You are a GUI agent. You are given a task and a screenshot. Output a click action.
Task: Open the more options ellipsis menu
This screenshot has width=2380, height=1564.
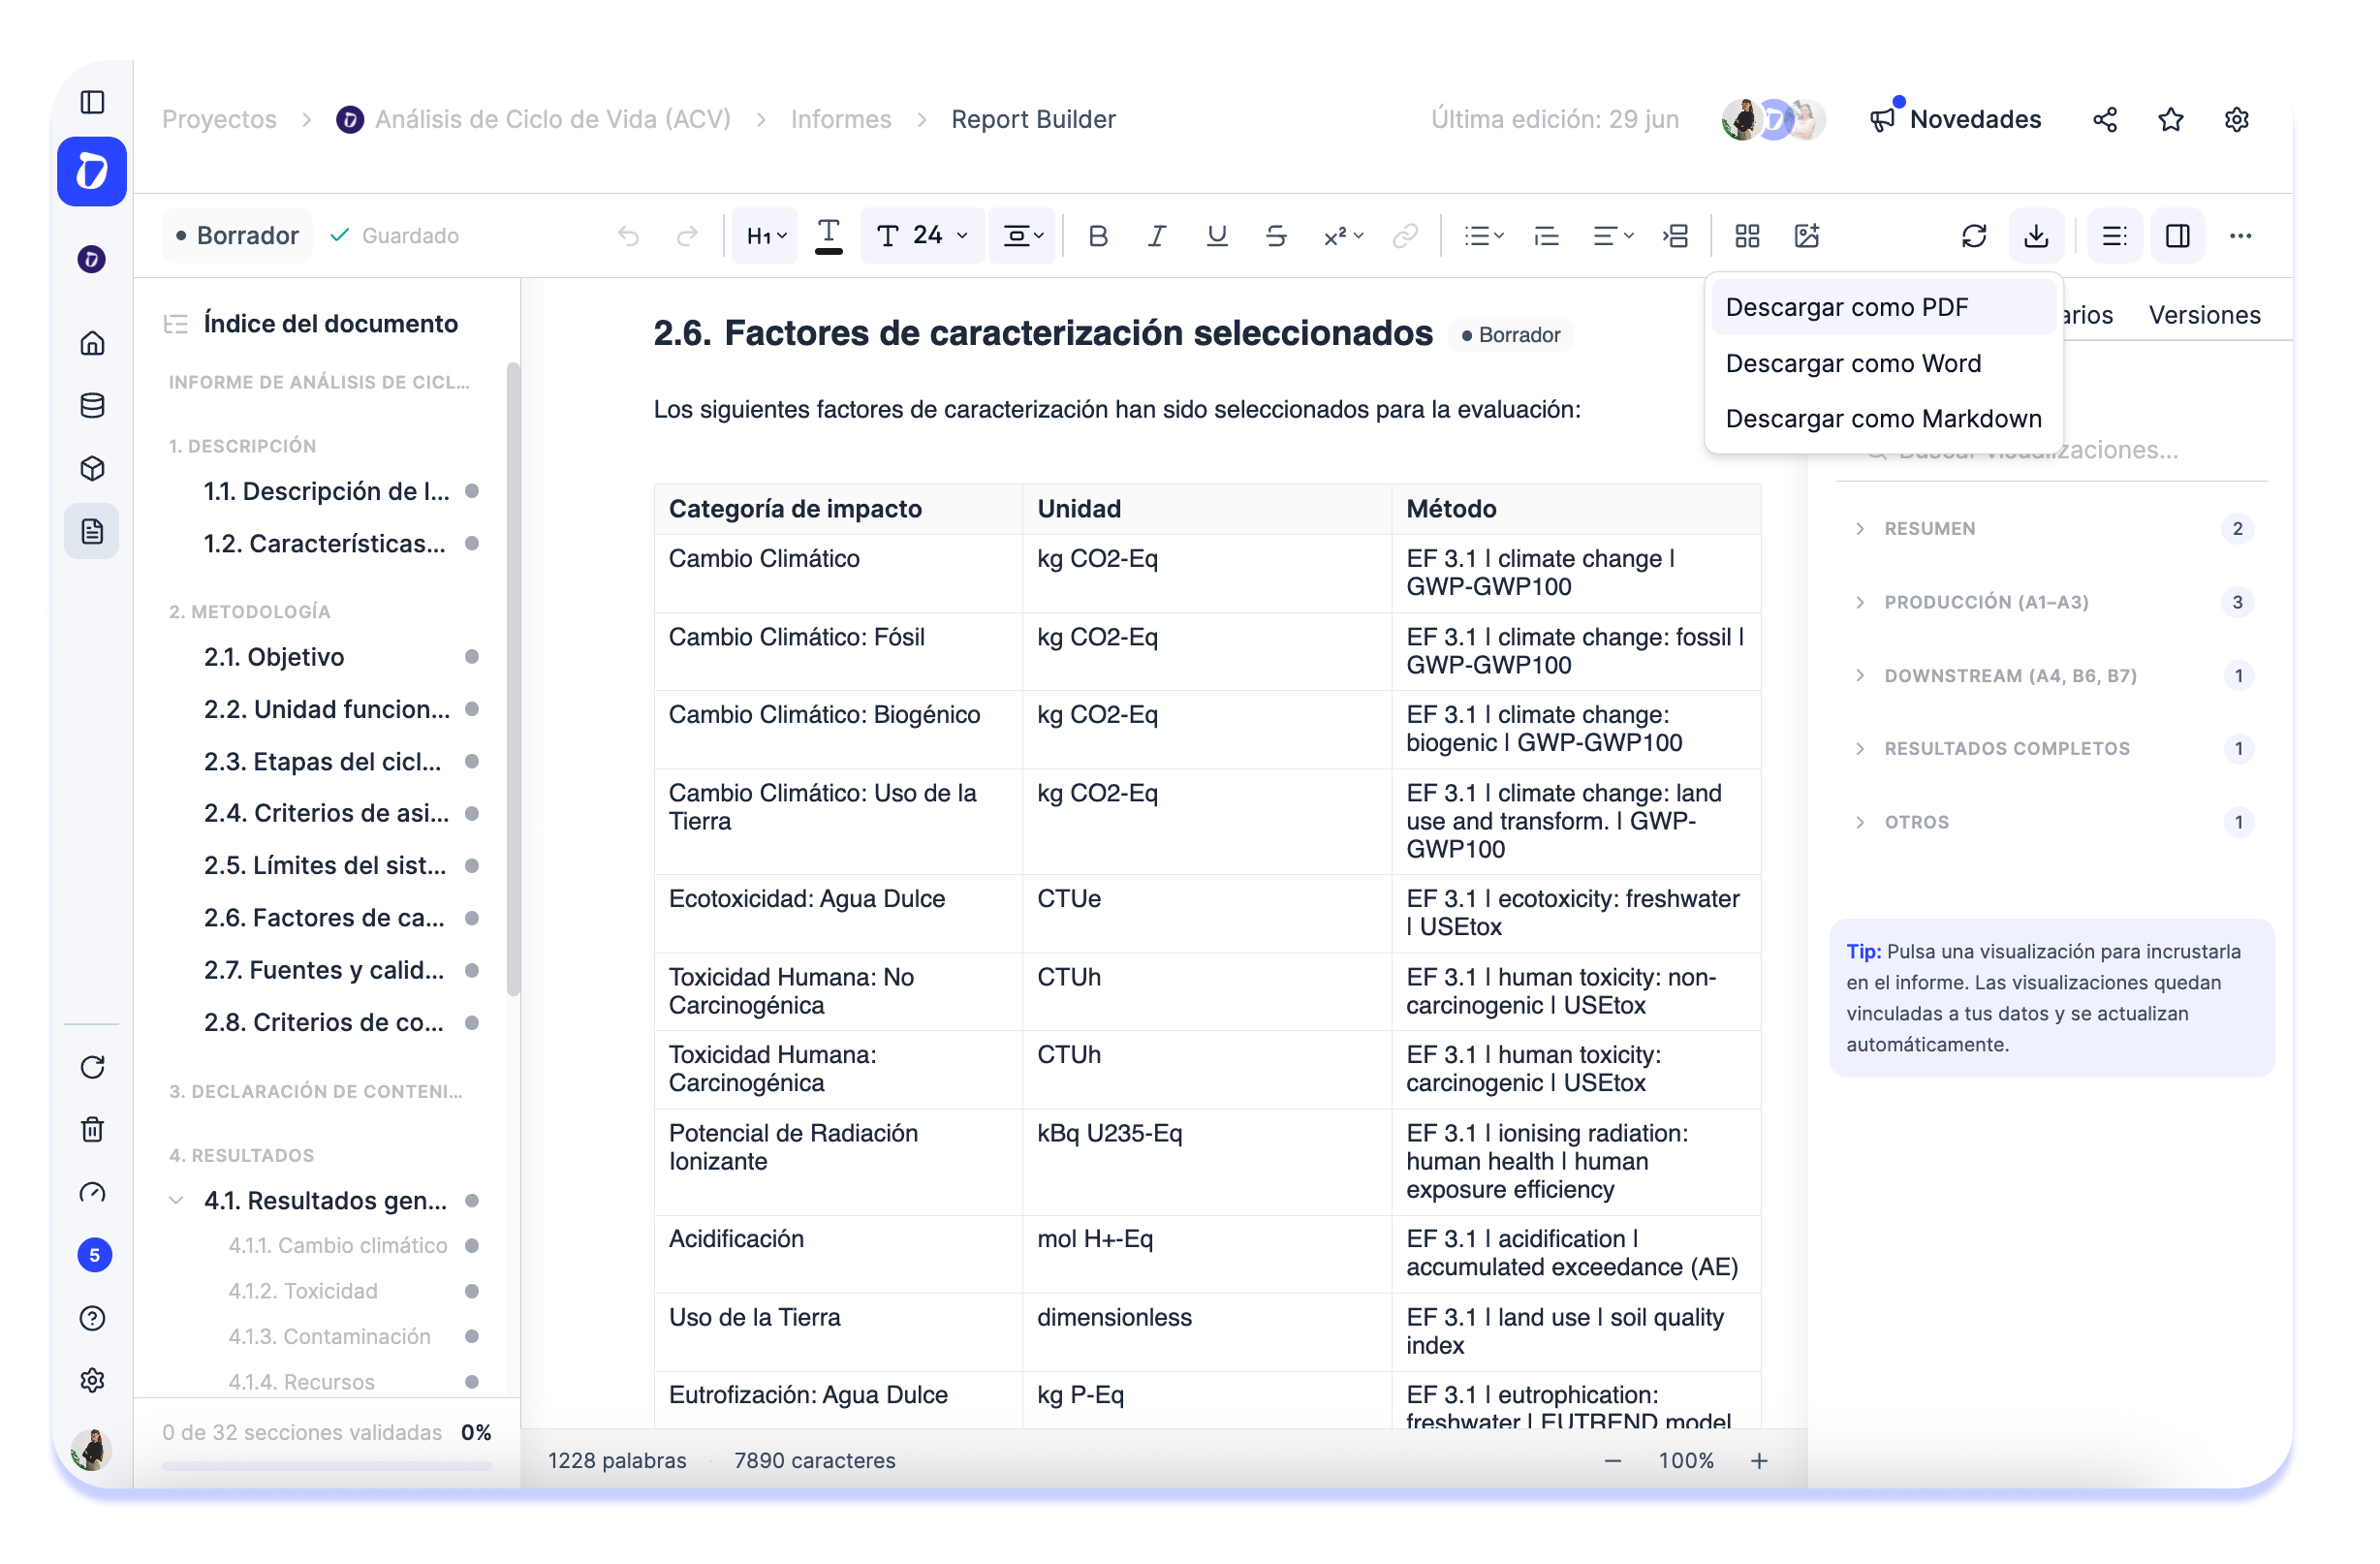[x=2242, y=236]
